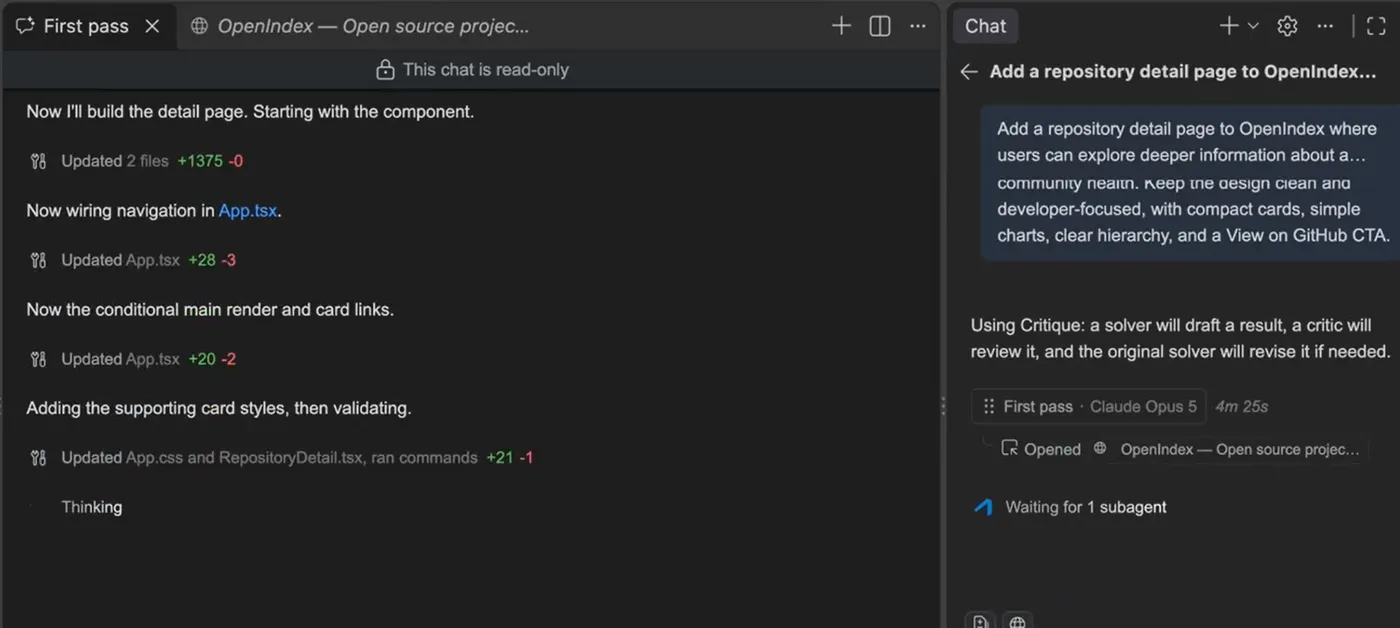Image resolution: width=1400 pixels, height=628 pixels.
Task: Open the editor's more actions ellipsis menu
Action: pos(918,26)
